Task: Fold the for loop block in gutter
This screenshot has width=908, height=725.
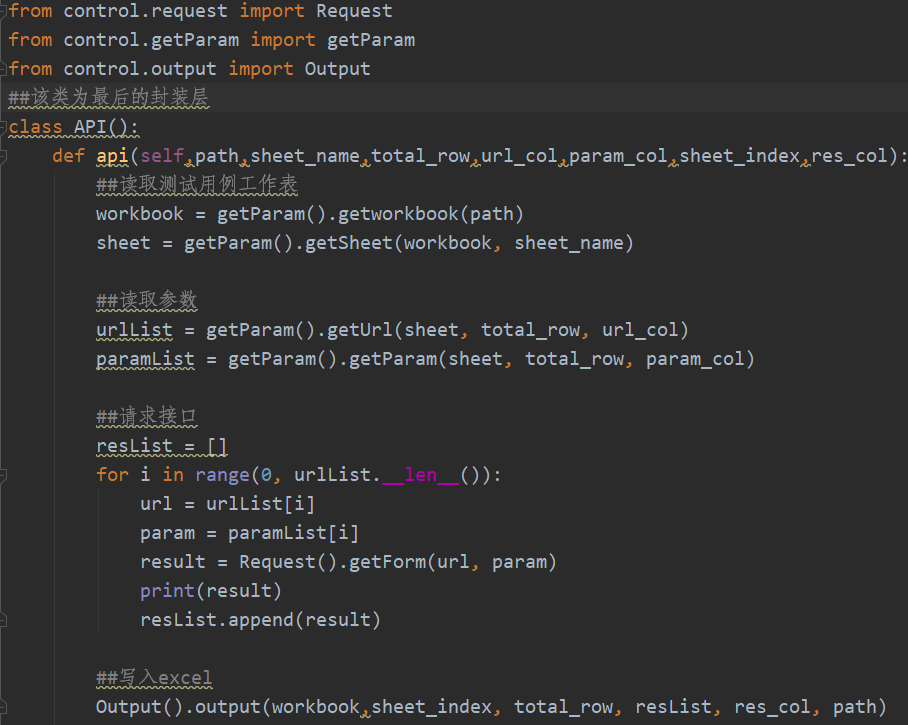Action: (3, 475)
